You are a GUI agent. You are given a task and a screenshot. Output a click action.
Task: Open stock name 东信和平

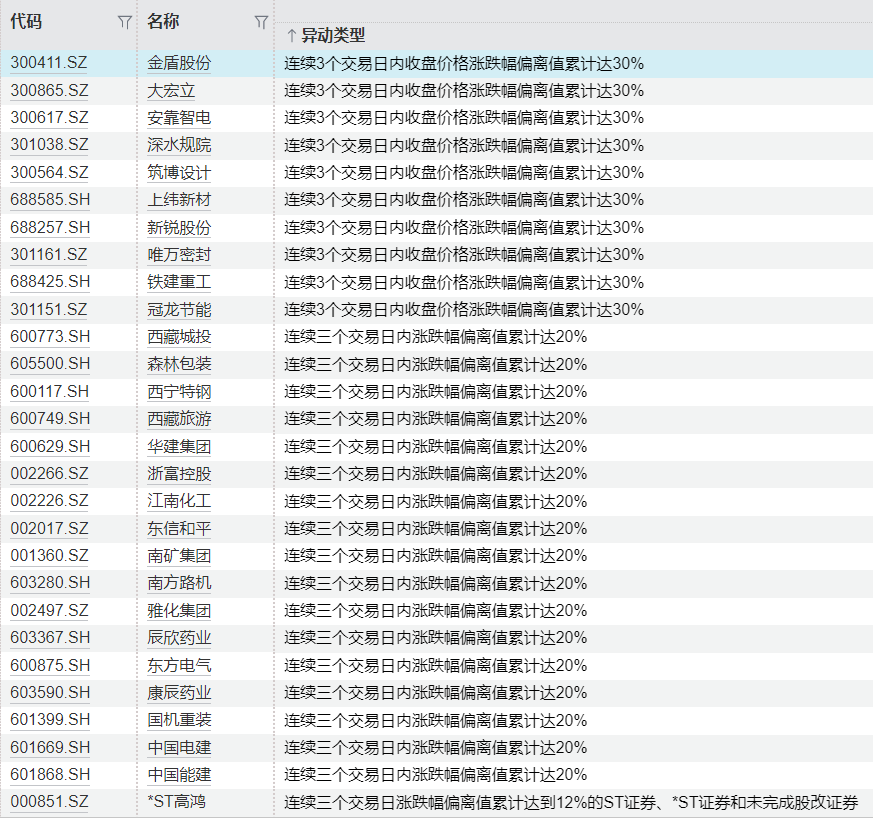pos(179,528)
